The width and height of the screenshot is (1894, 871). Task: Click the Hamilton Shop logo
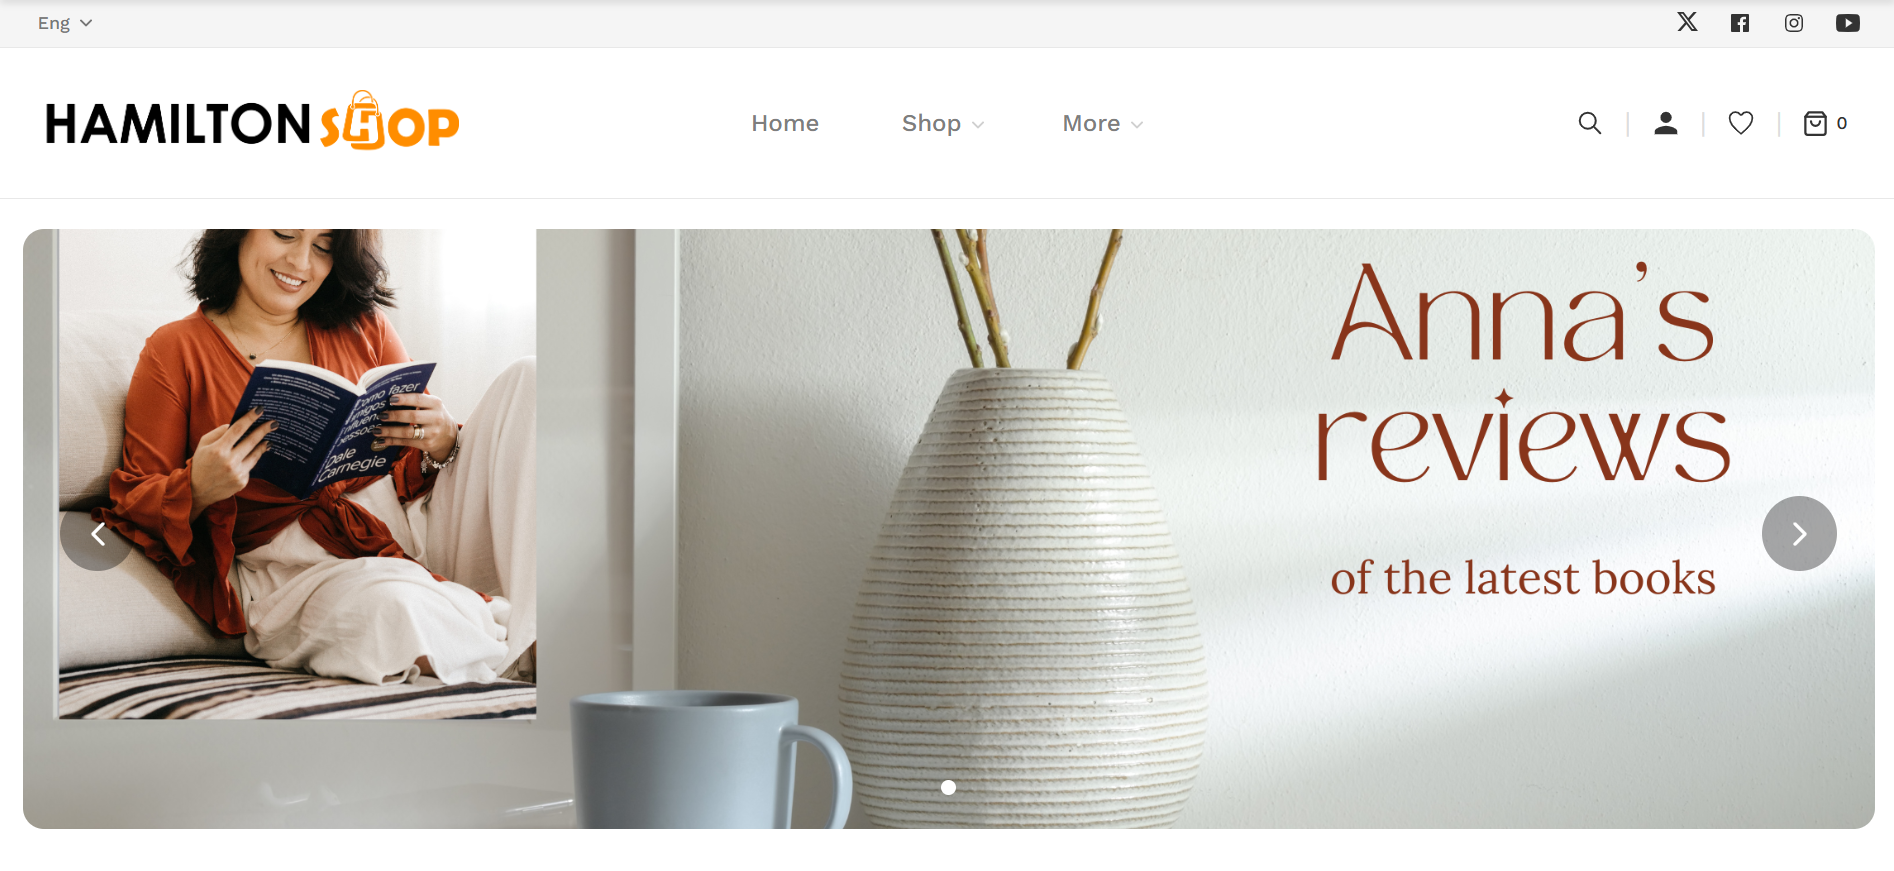(252, 121)
